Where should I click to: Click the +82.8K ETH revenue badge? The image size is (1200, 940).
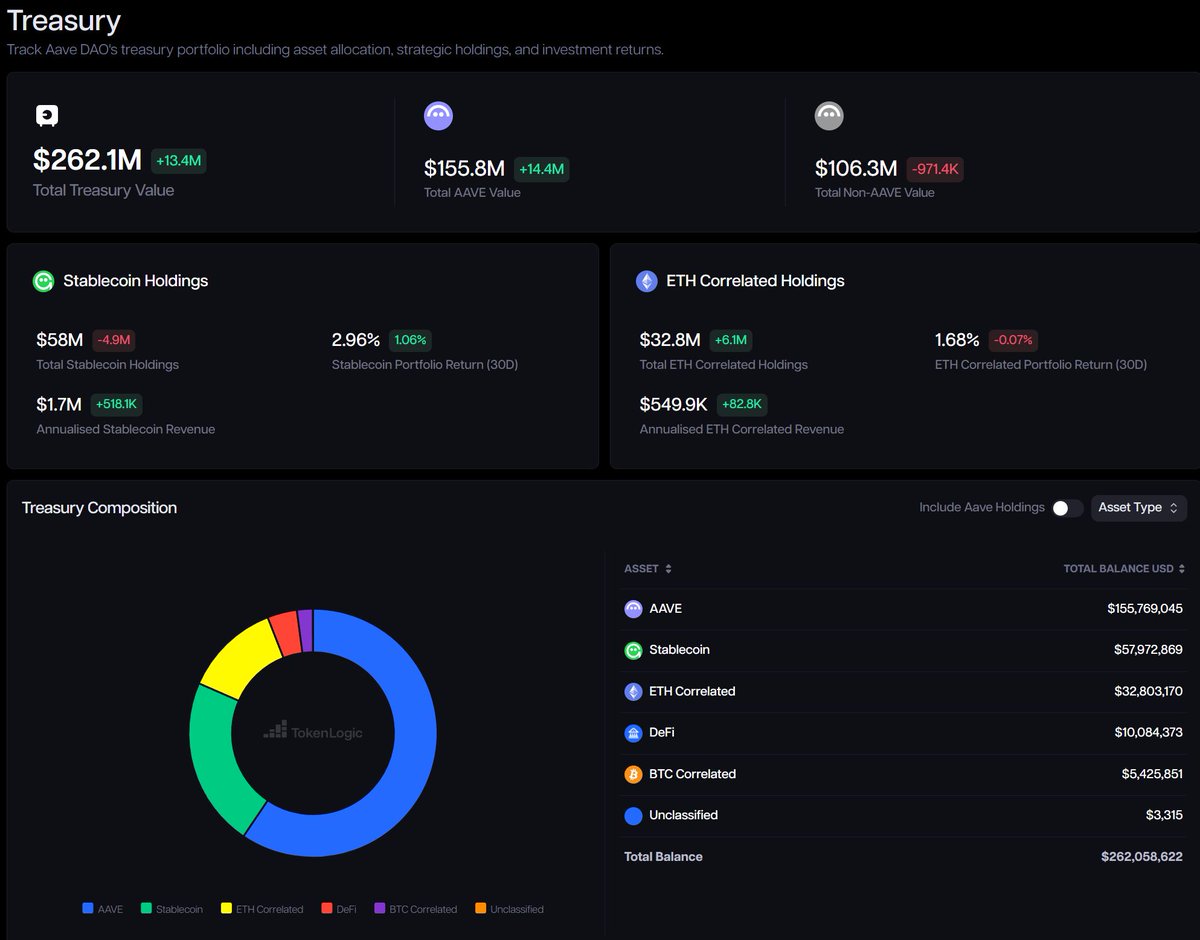coord(742,404)
